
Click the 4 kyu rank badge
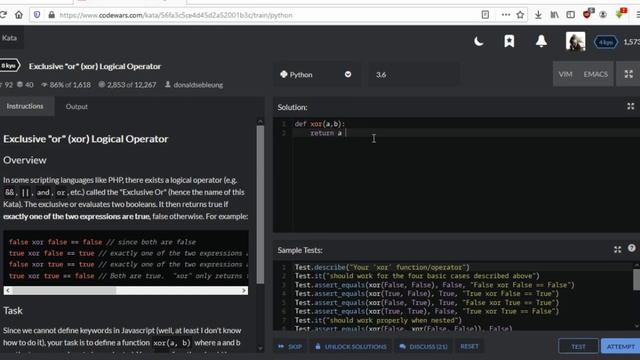605,42
